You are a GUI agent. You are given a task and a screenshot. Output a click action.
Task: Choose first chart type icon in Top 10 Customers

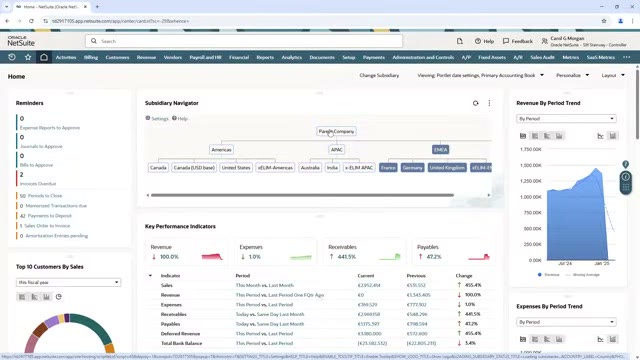coord(22,297)
